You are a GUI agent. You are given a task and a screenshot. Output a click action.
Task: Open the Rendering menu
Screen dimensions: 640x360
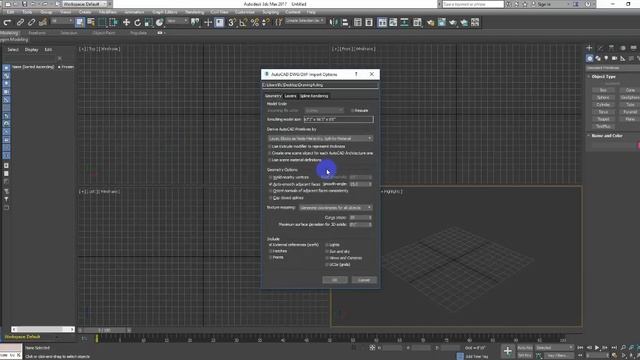(x=194, y=12)
